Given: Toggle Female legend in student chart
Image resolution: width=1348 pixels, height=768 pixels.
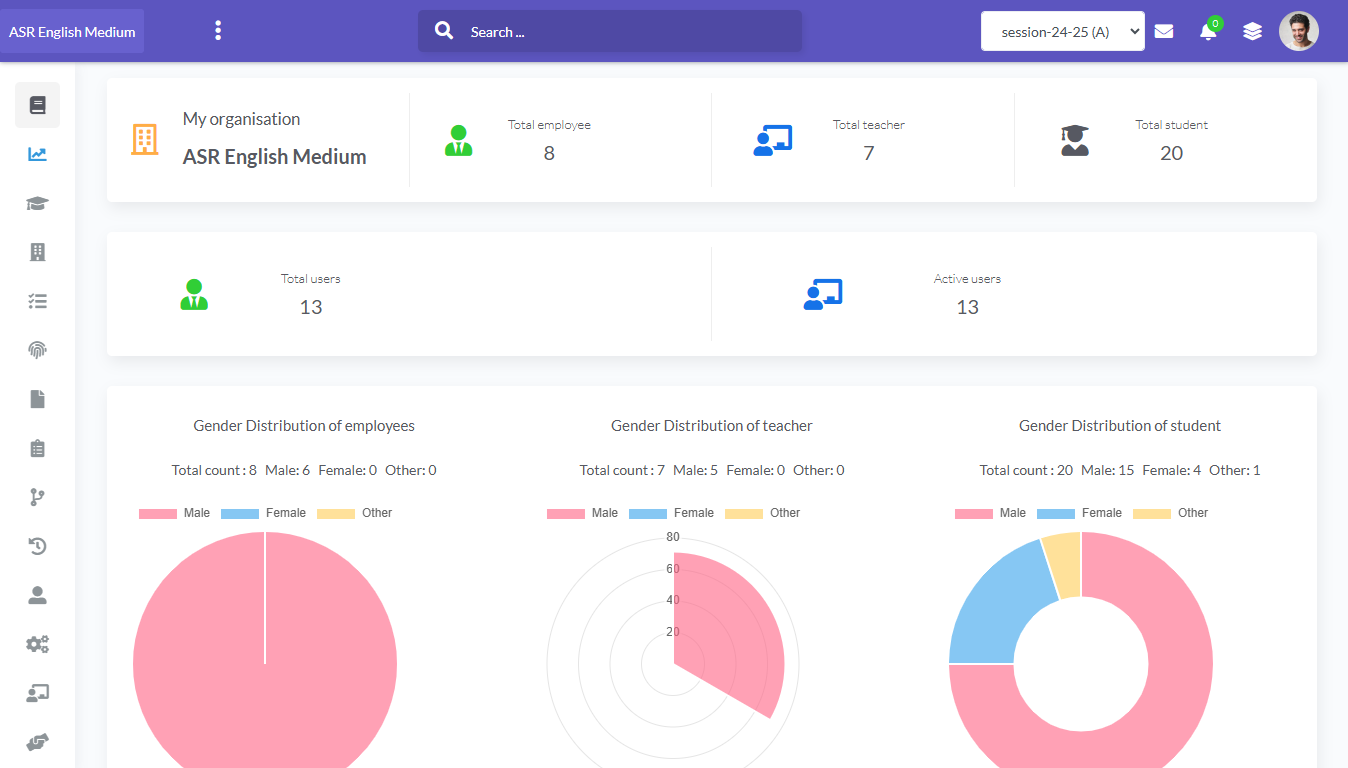Looking at the screenshot, I should point(1079,513).
